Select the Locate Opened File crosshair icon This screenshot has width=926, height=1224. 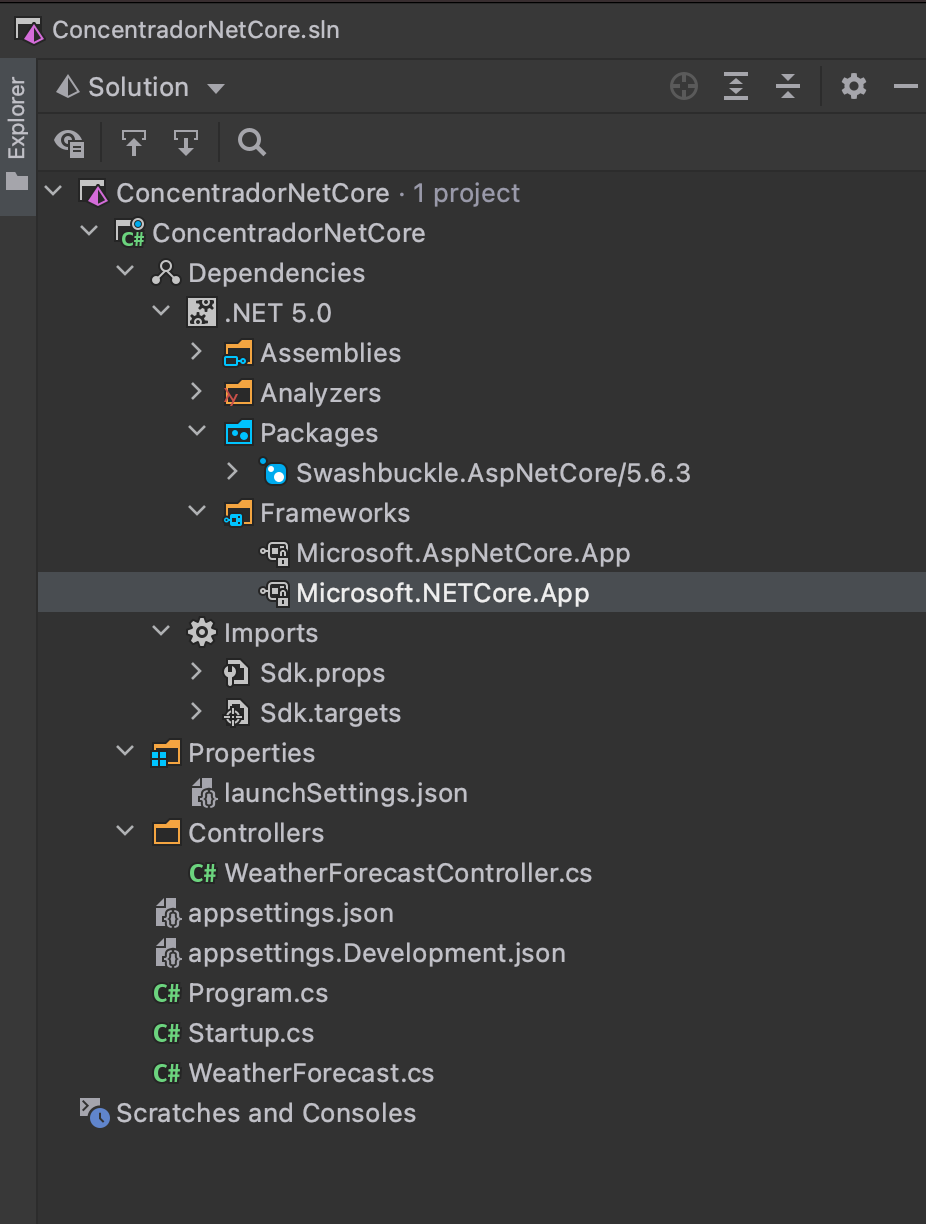[x=684, y=86]
